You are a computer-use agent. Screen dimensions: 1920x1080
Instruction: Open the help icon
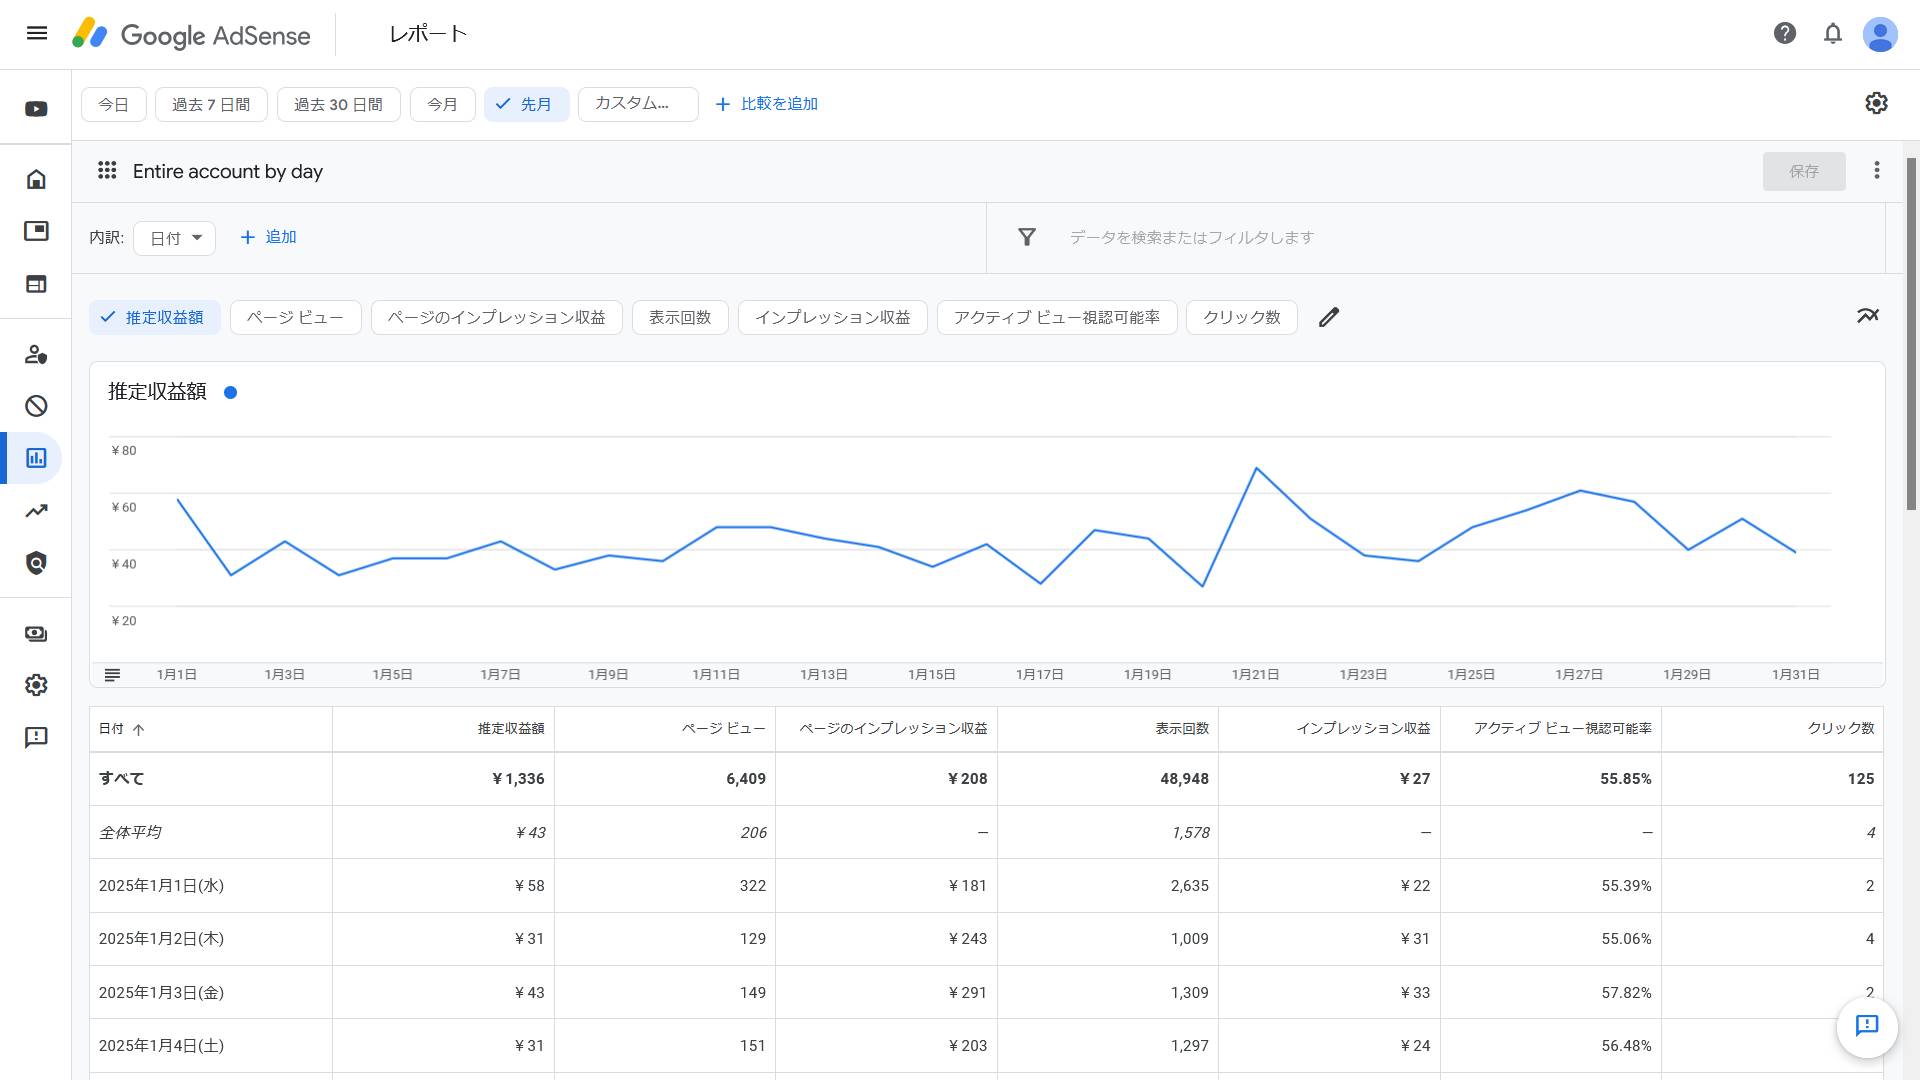[x=1785, y=33]
